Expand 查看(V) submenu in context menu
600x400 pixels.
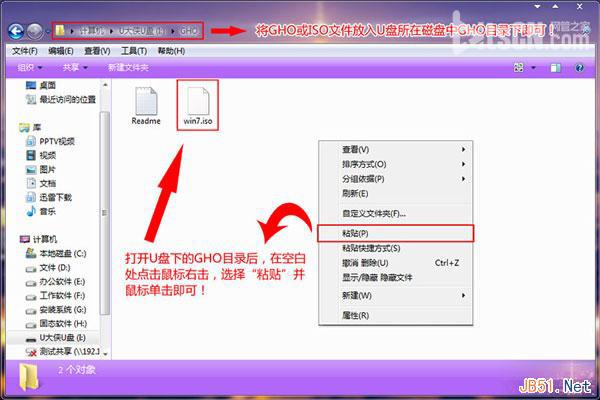coord(396,149)
